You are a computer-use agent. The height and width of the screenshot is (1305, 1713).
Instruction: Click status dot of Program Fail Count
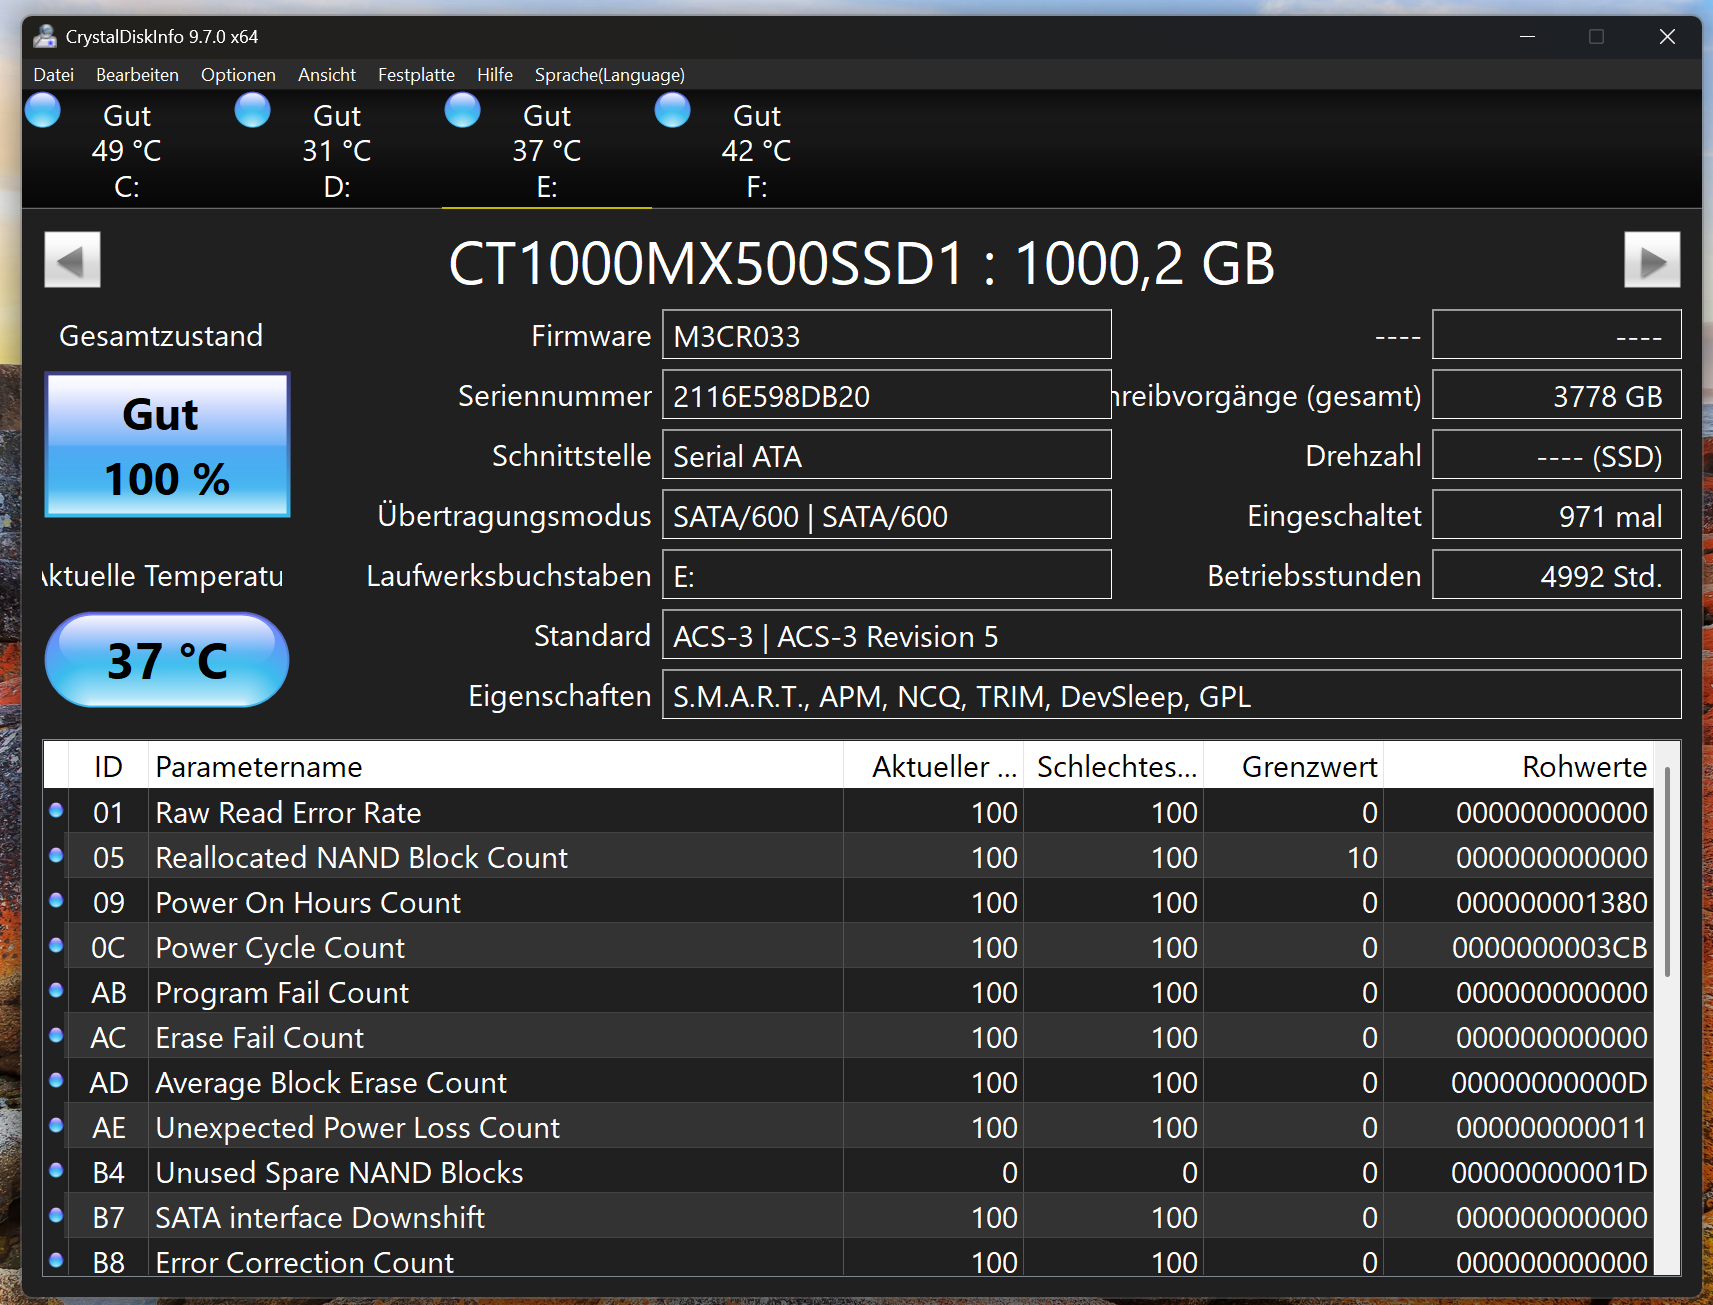[x=56, y=990]
